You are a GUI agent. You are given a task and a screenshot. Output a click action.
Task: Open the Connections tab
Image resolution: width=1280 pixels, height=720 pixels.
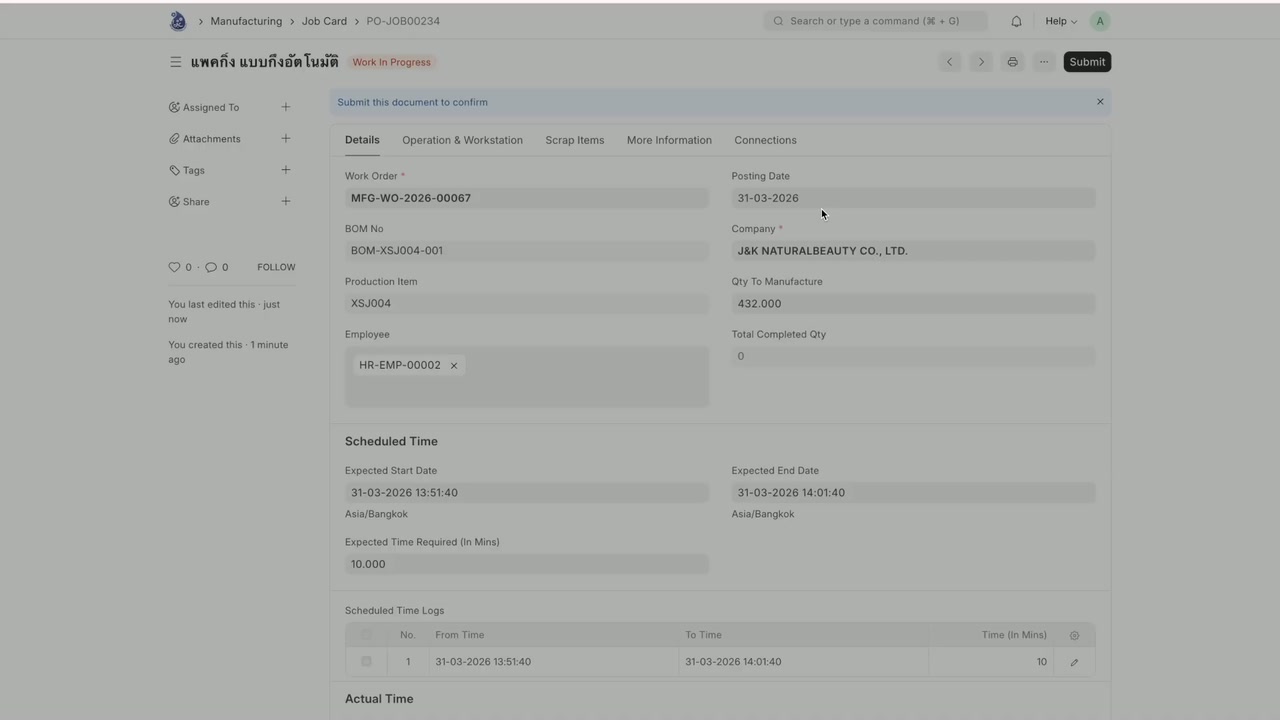click(765, 140)
